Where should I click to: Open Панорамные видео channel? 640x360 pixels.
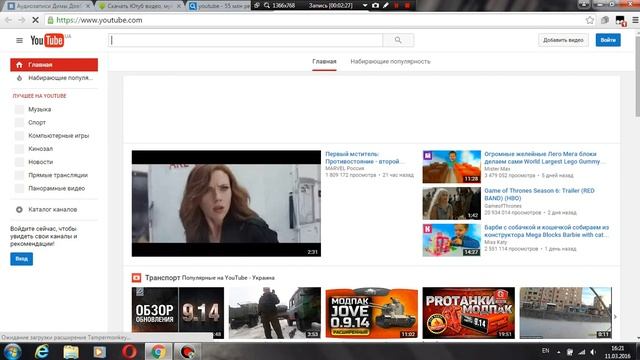(56, 188)
